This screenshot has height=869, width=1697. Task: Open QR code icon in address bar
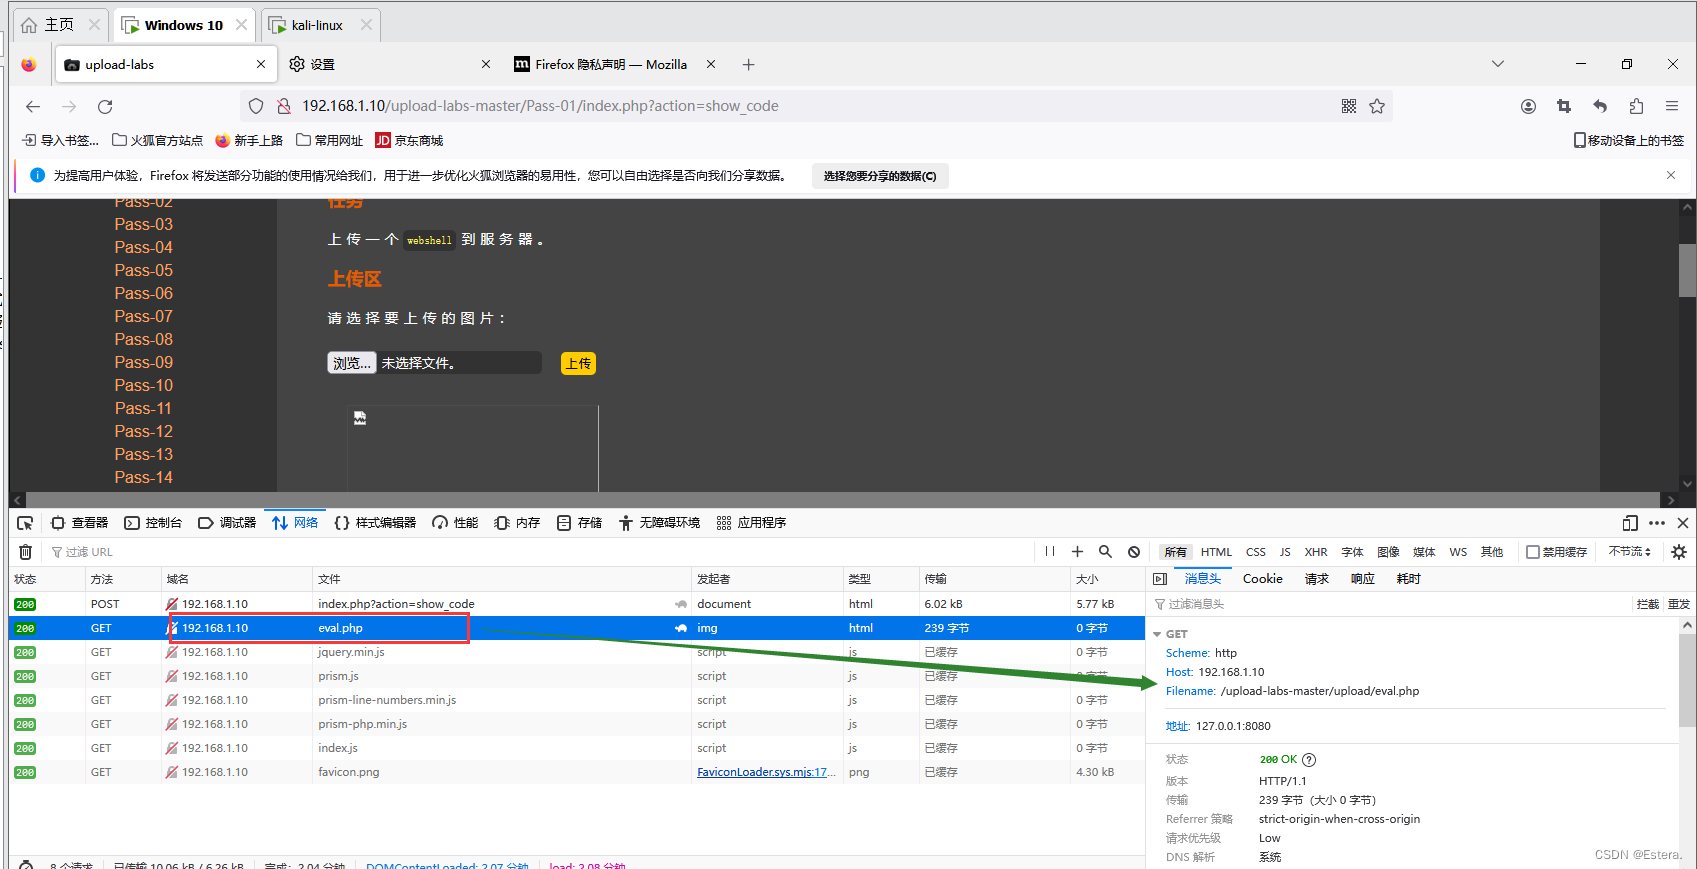click(x=1349, y=106)
